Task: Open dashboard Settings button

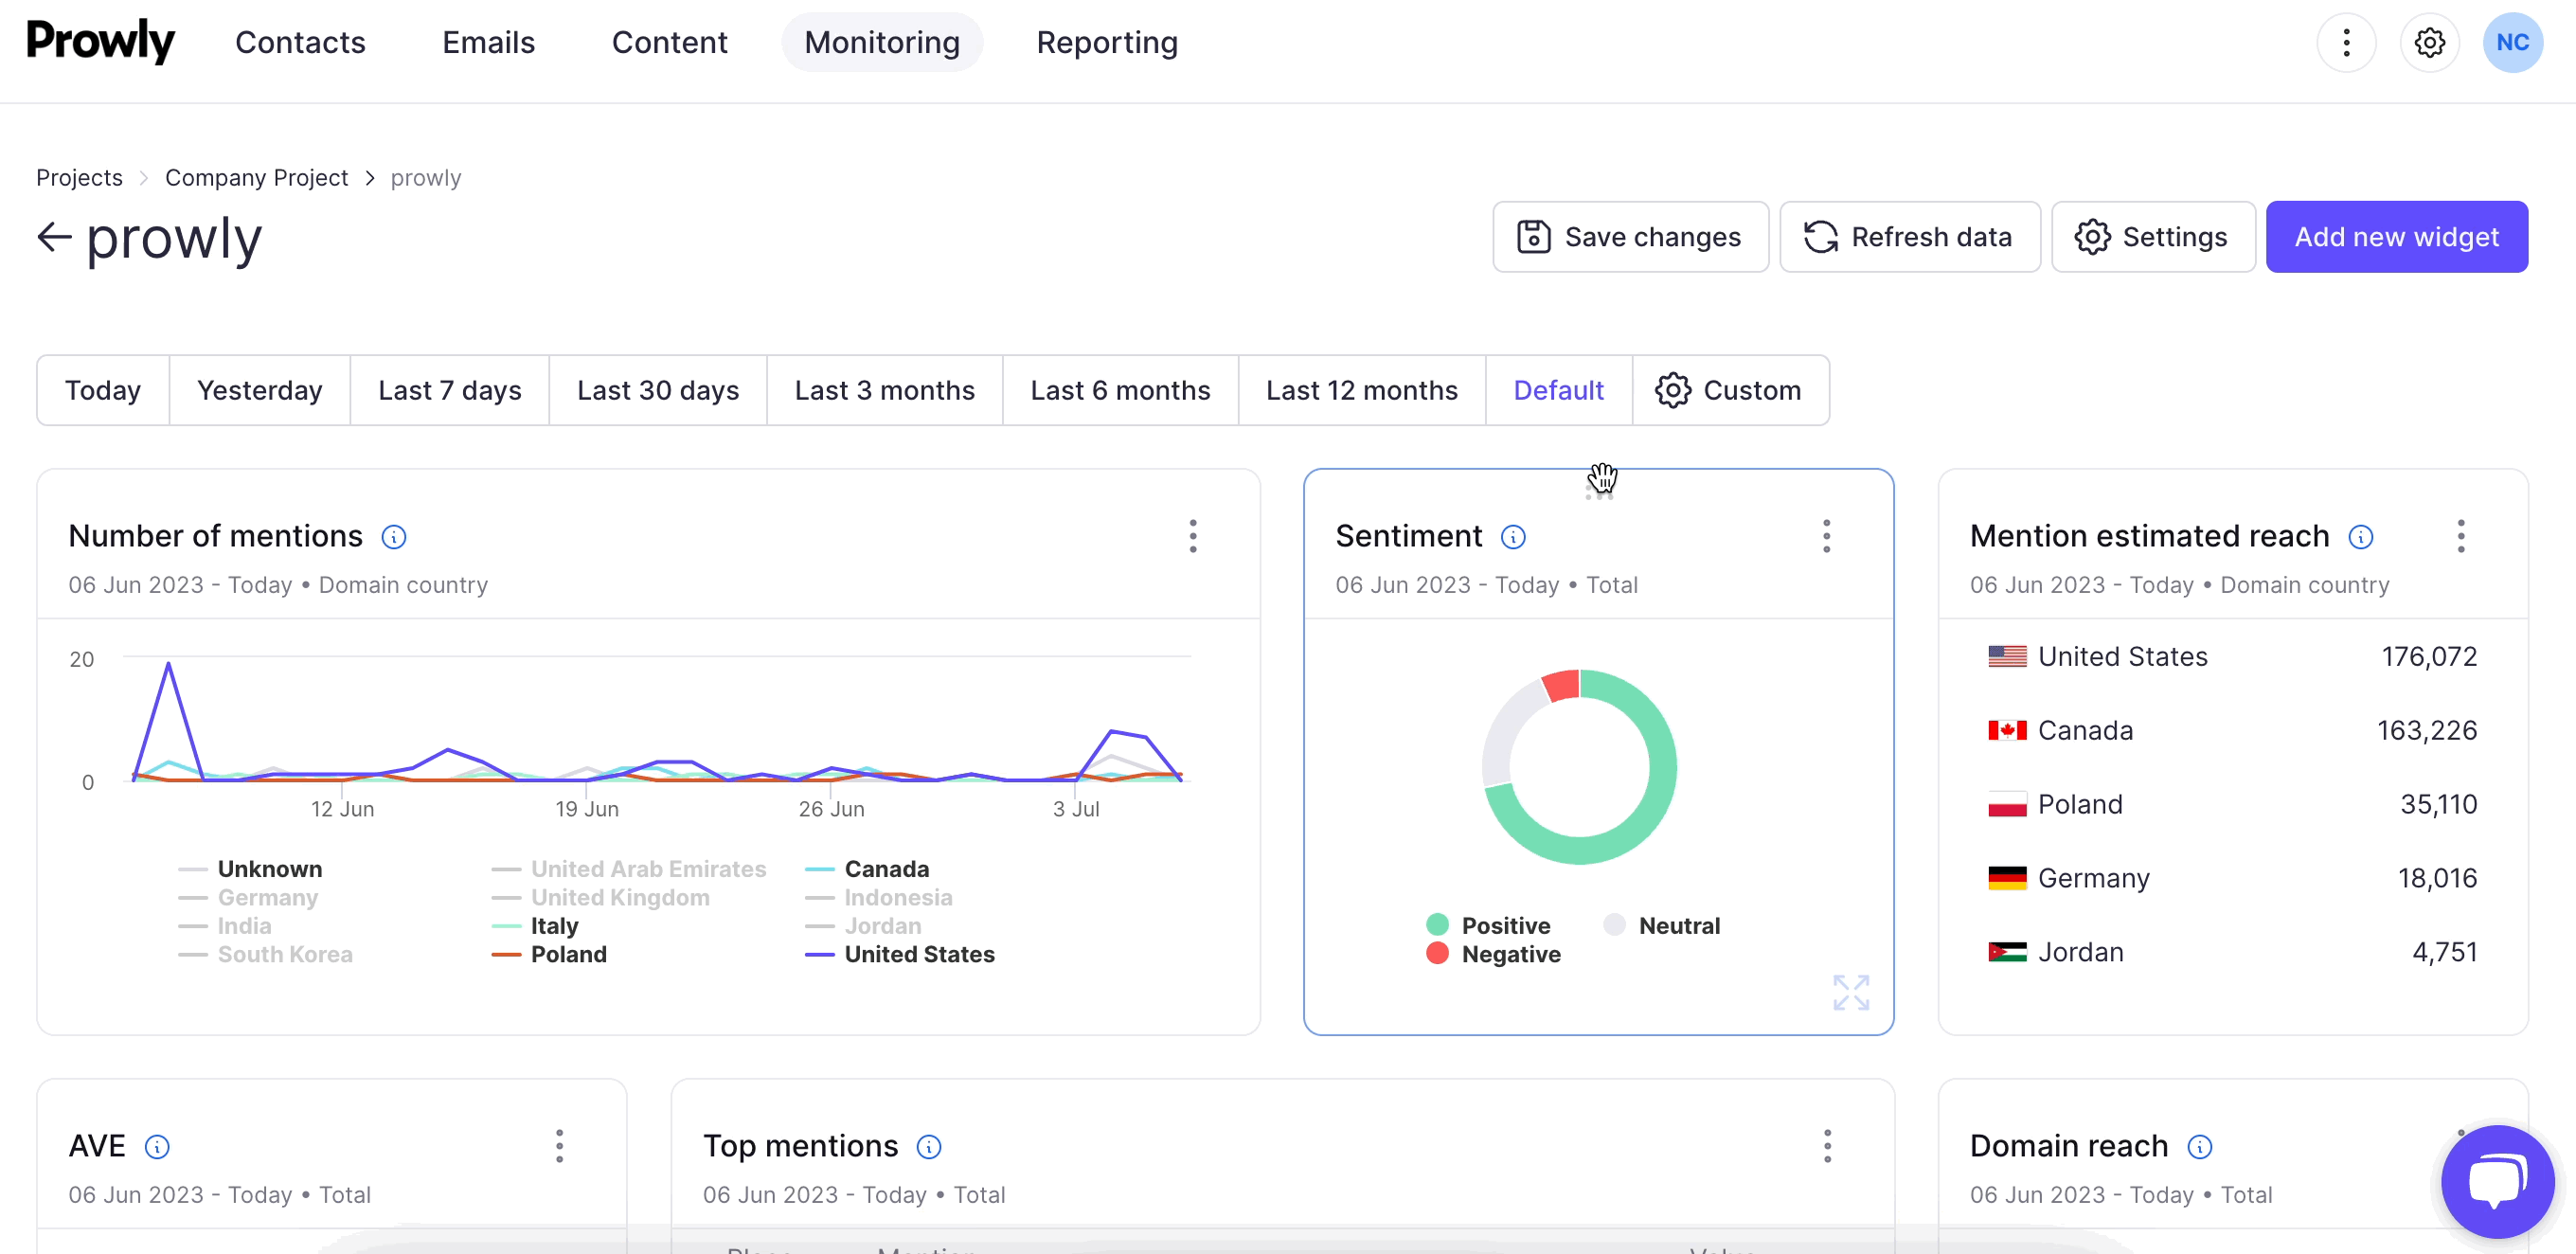Action: tap(2152, 237)
